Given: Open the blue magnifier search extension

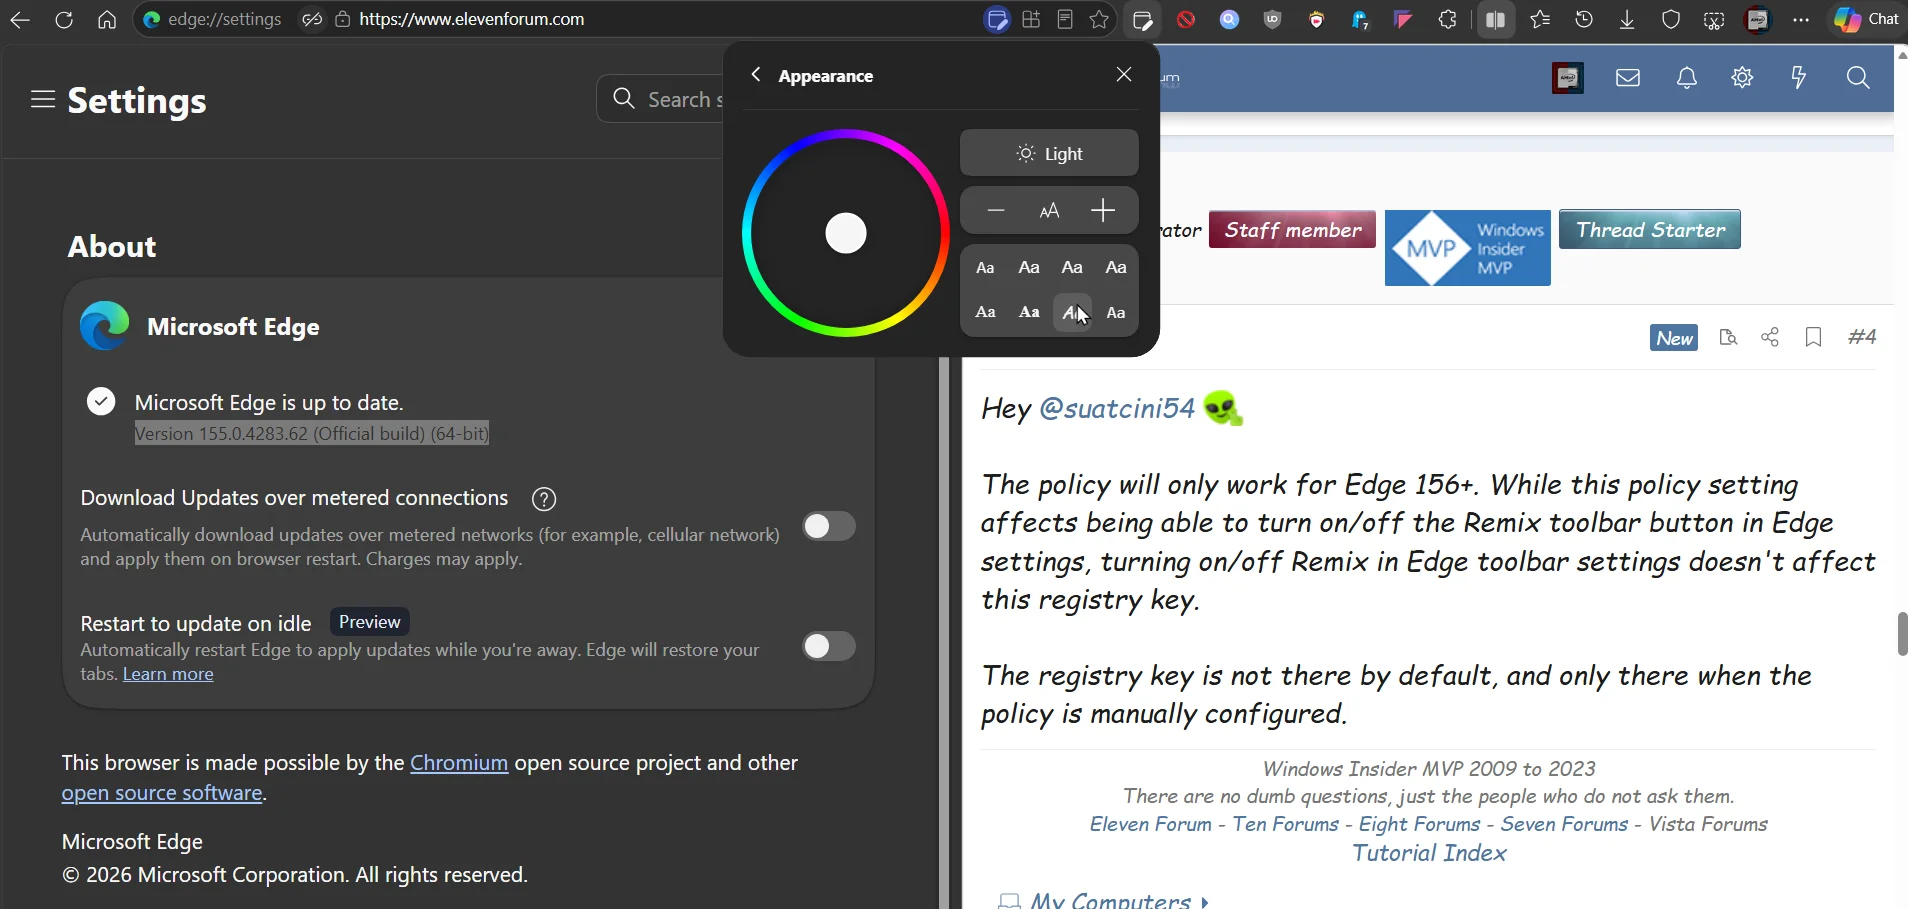Looking at the screenshot, I should tap(1230, 19).
